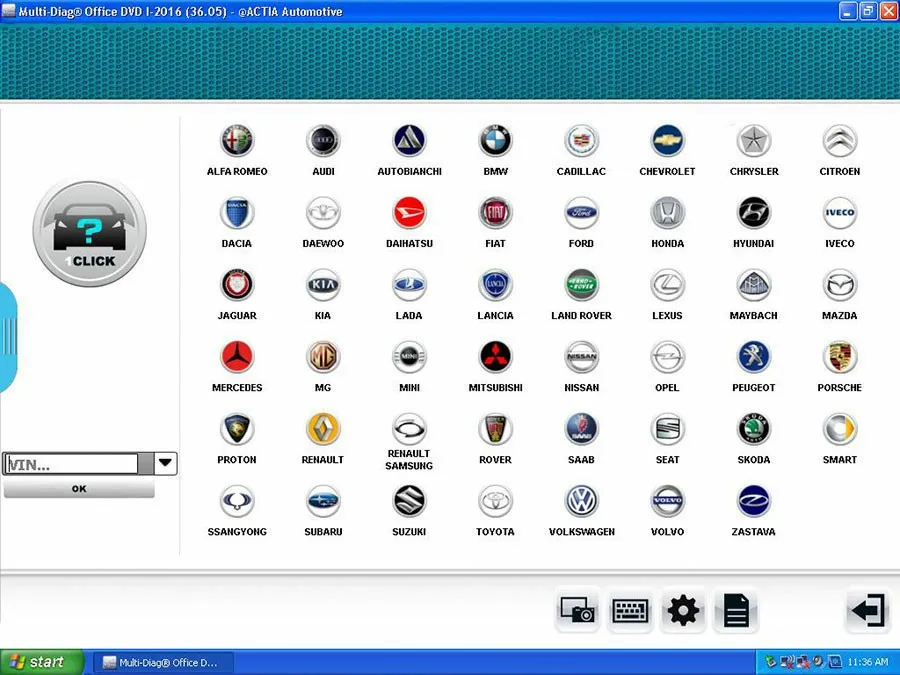Select the Alfa Romeo brand logo
The width and height of the screenshot is (900, 675).
click(x=237, y=141)
